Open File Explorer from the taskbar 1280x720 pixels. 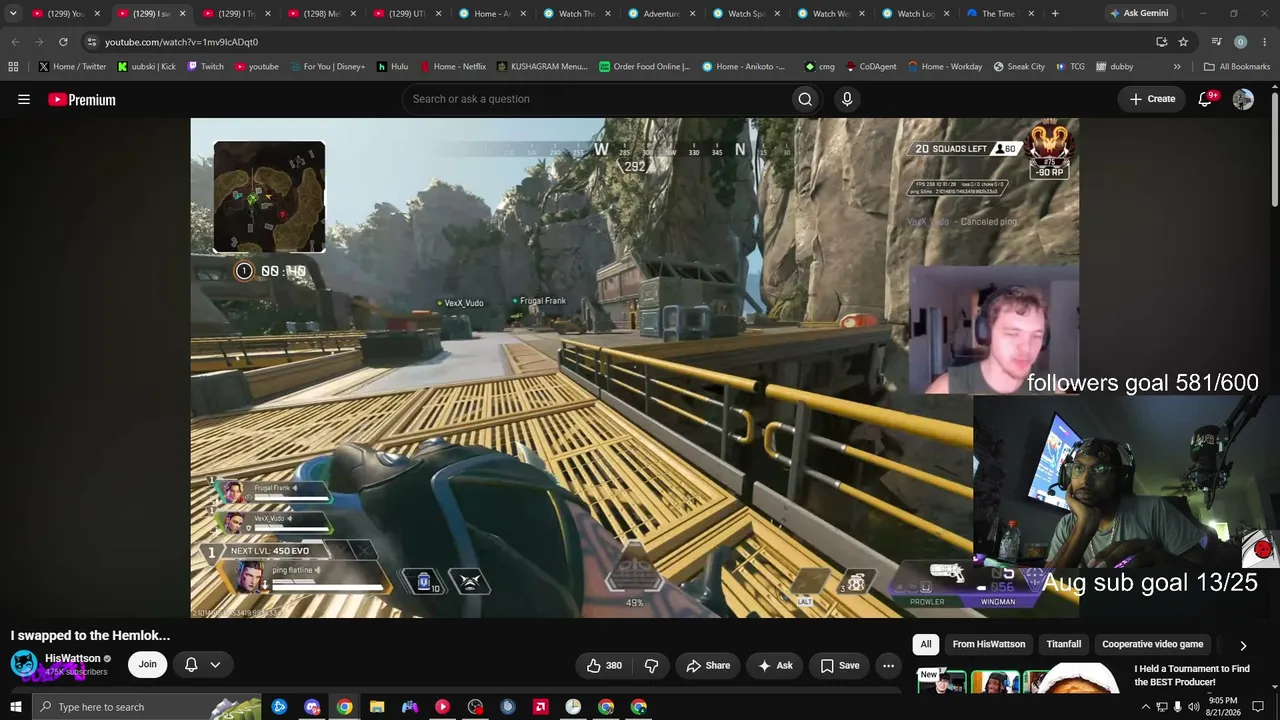(377, 707)
